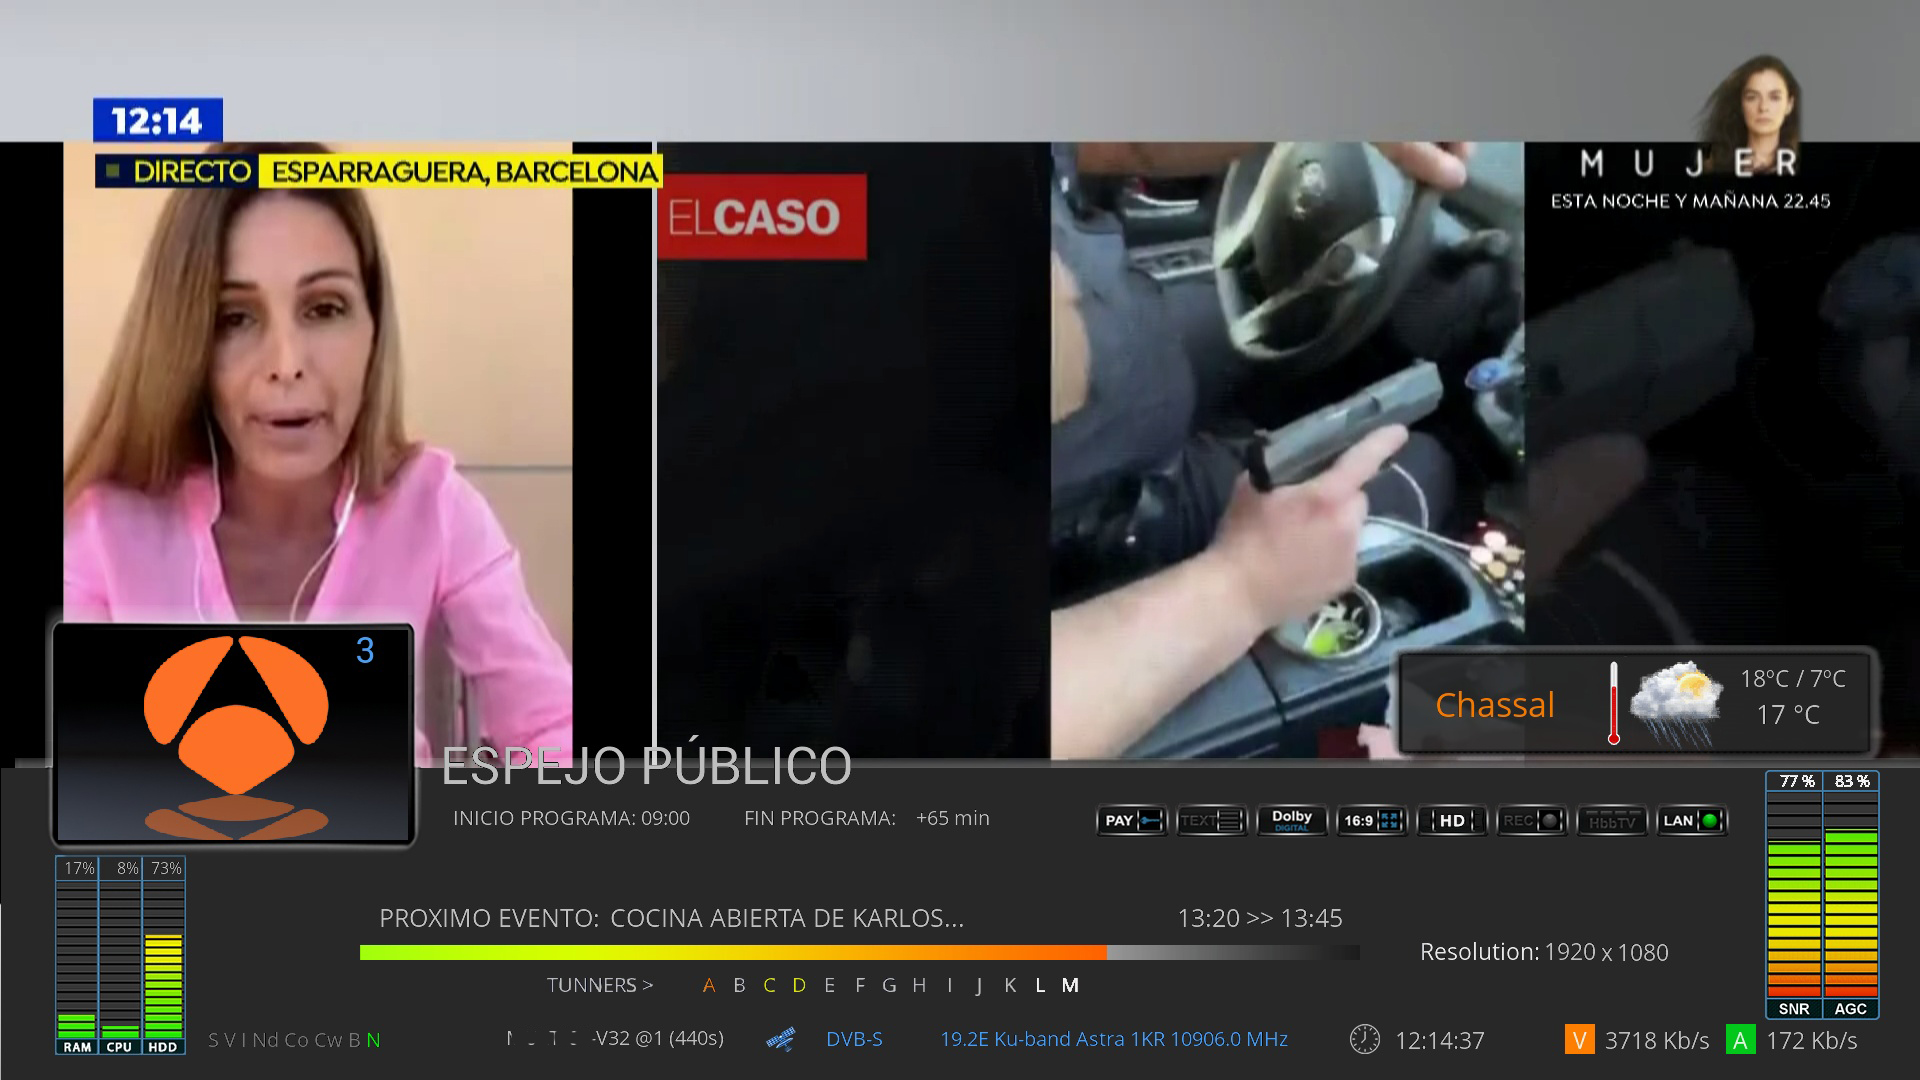Click the Chassal location name

click(x=1495, y=705)
